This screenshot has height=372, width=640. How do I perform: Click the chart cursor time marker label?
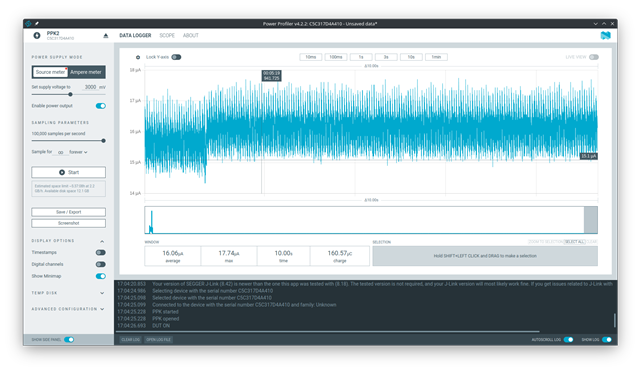[271, 76]
